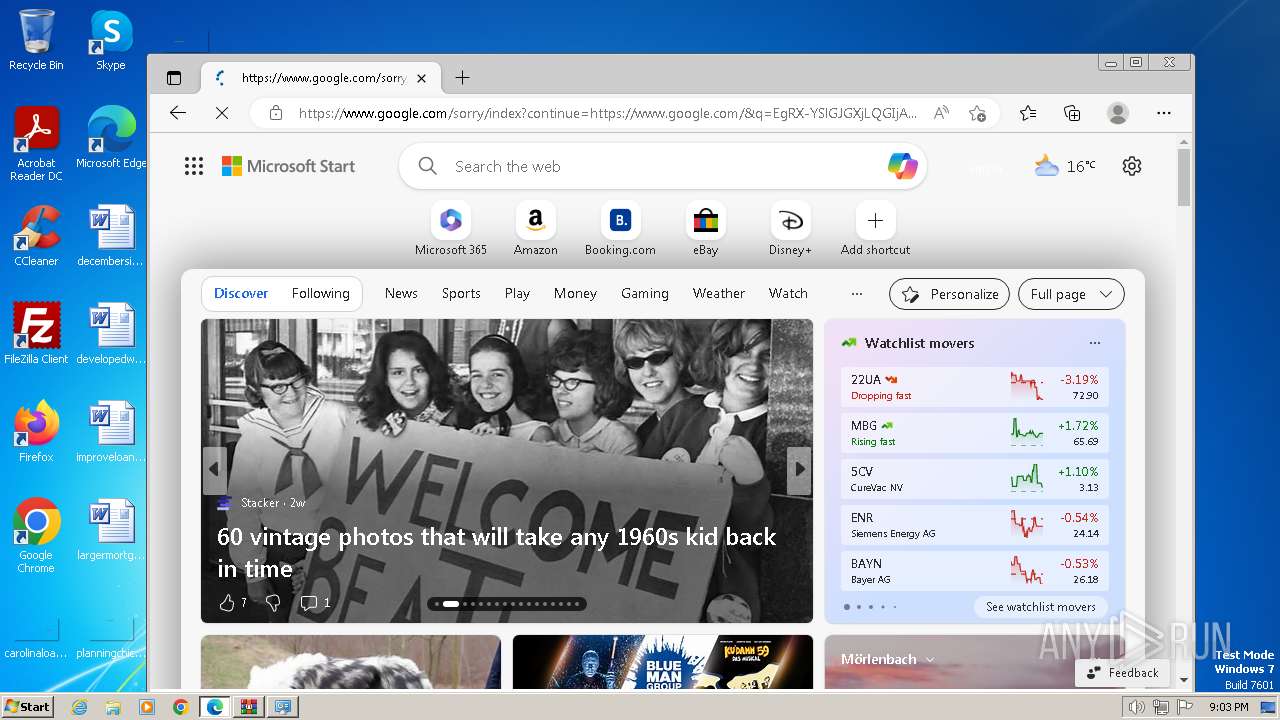Viewport: 1280px width, 720px height.
Task: Select the Discover feed tab
Action: tap(241, 293)
